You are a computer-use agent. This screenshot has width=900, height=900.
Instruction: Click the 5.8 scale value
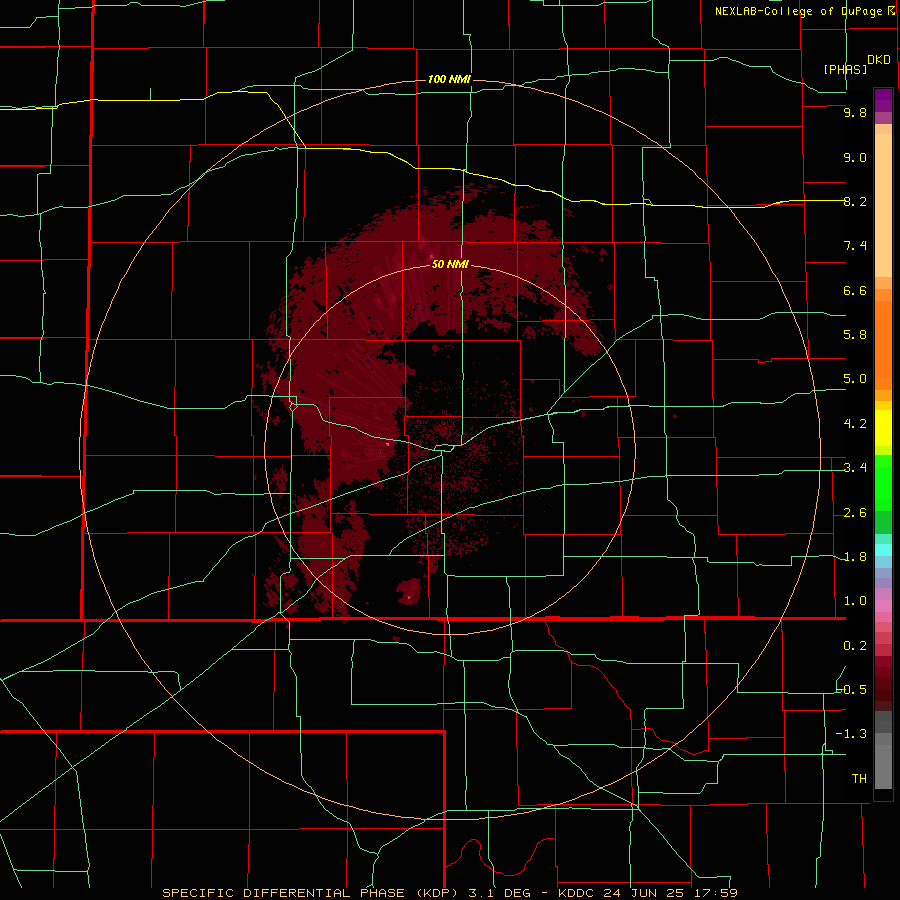(855, 335)
